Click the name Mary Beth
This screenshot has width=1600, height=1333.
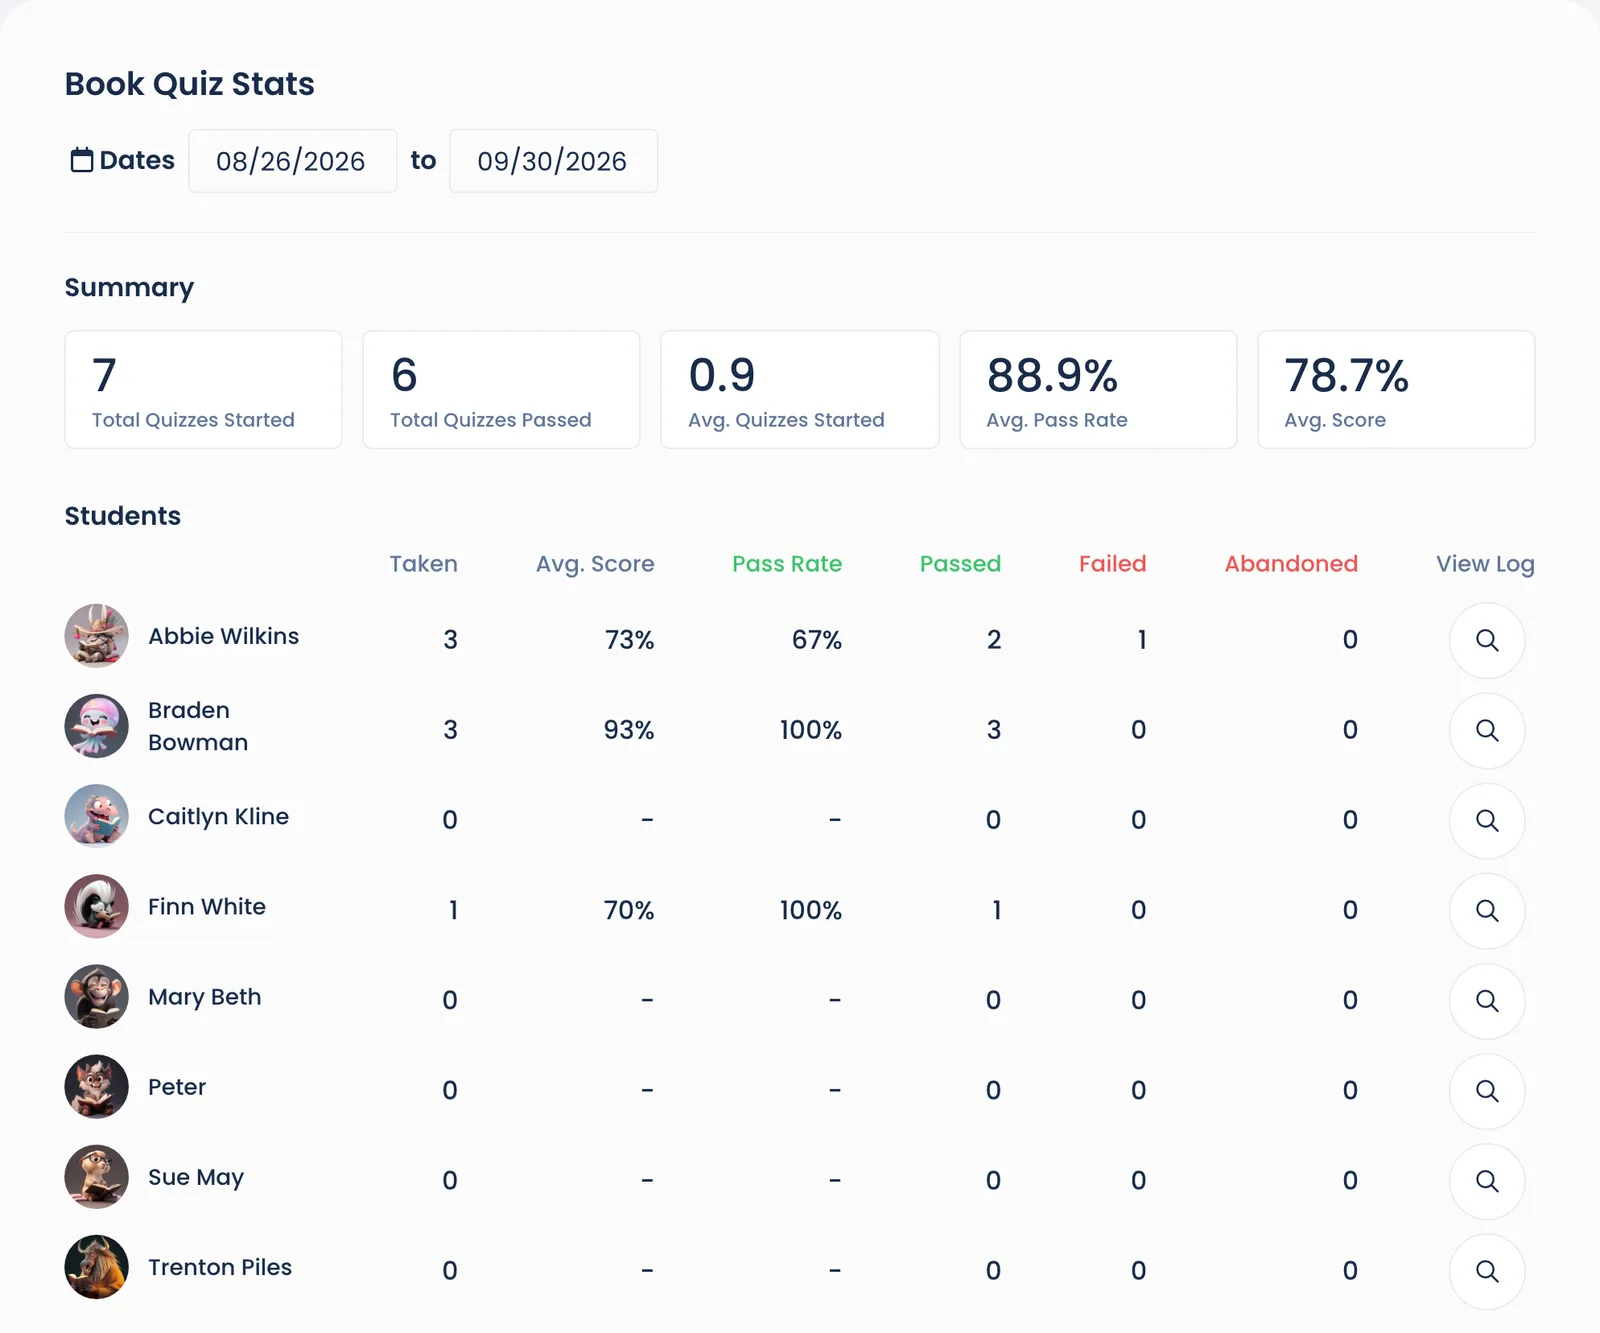(204, 997)
